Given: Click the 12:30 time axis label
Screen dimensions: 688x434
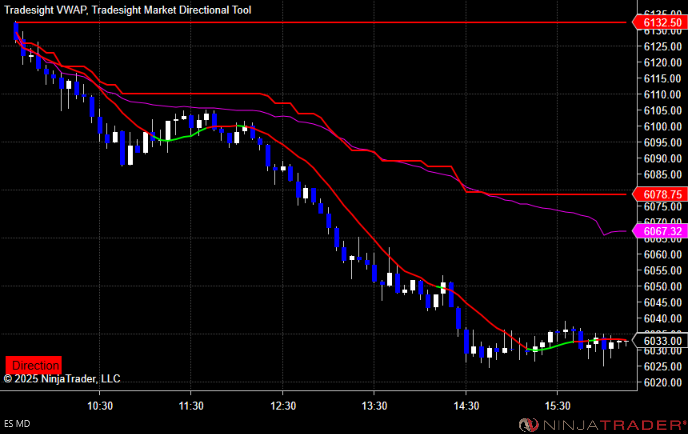Looking at the screenshot, I should tap(283, 406).
